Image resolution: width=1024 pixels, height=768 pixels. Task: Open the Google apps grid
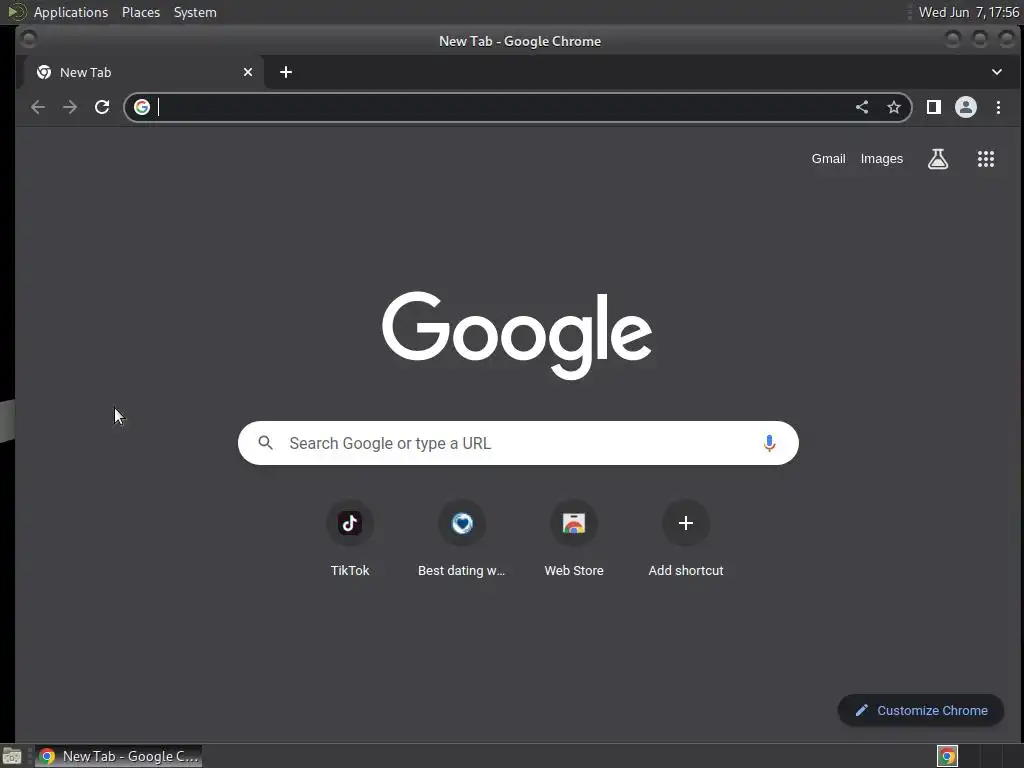pos(985,159)
